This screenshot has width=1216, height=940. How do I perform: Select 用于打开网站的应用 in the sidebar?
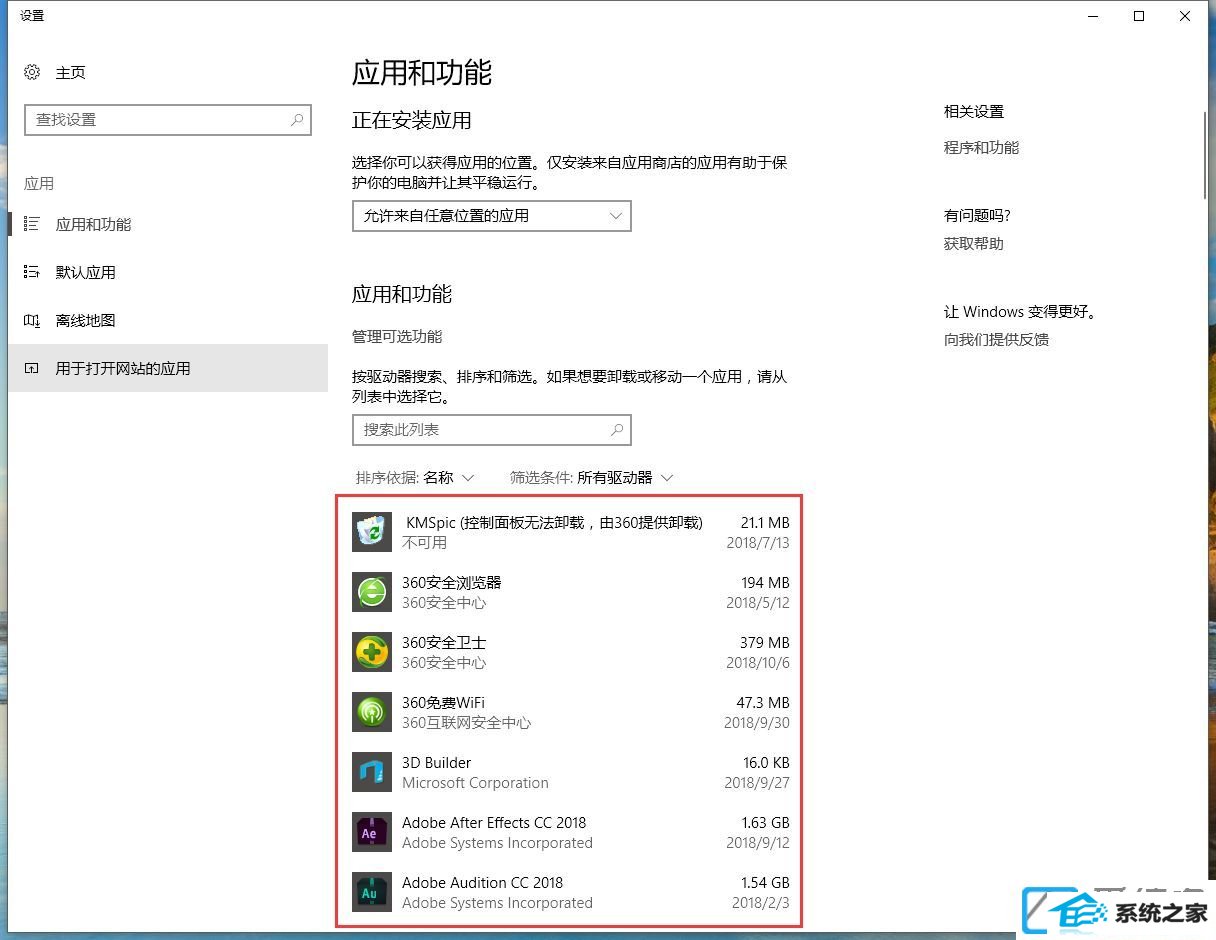click(x=168, y=368)
